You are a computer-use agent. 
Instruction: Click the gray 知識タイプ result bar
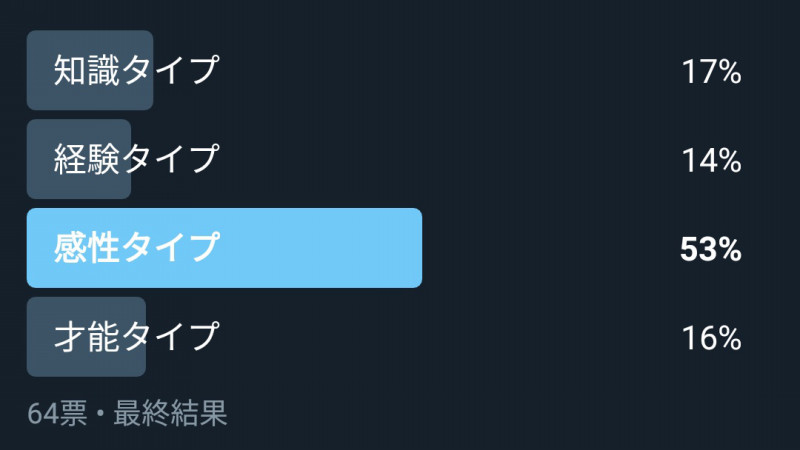pyautogui.click(x=90, y=70)
